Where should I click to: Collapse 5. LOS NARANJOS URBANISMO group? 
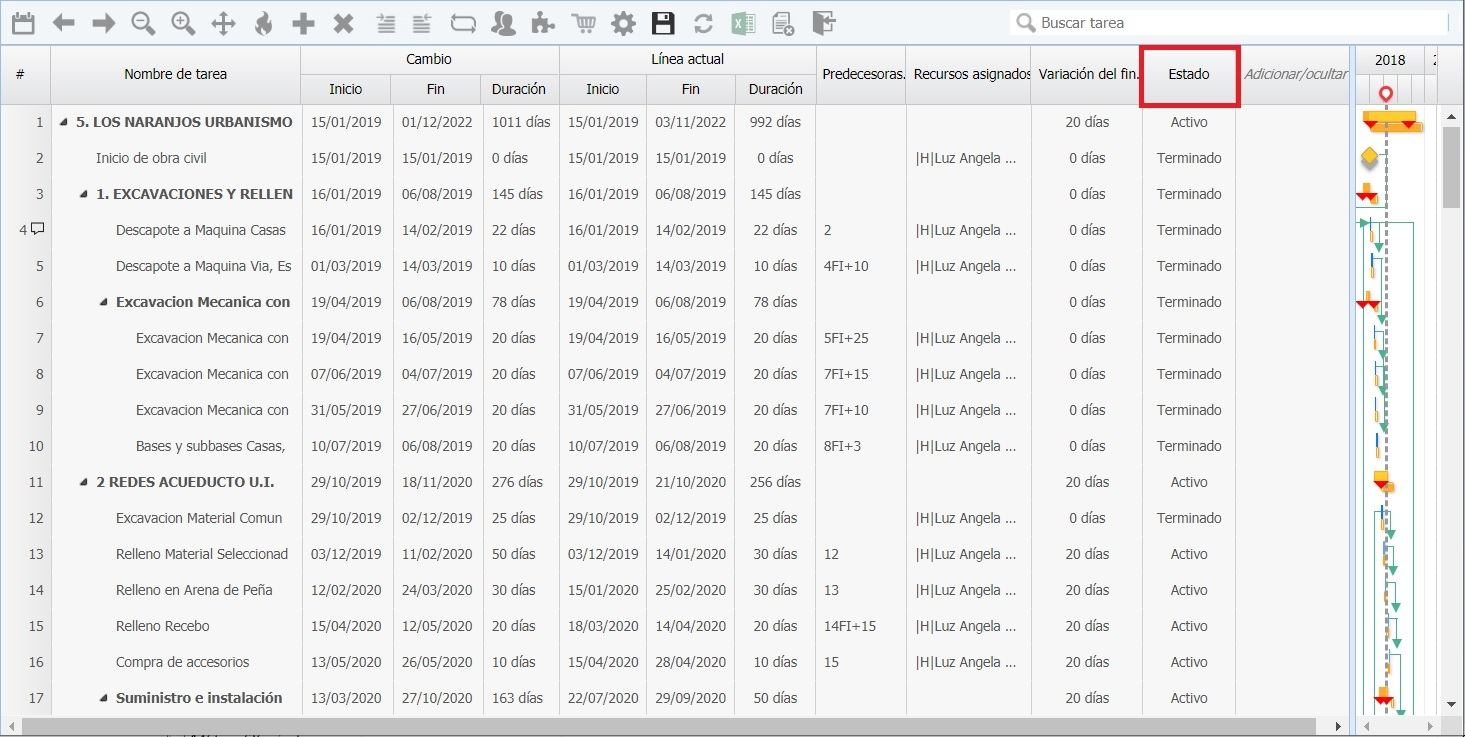click(x=64, y=122)
